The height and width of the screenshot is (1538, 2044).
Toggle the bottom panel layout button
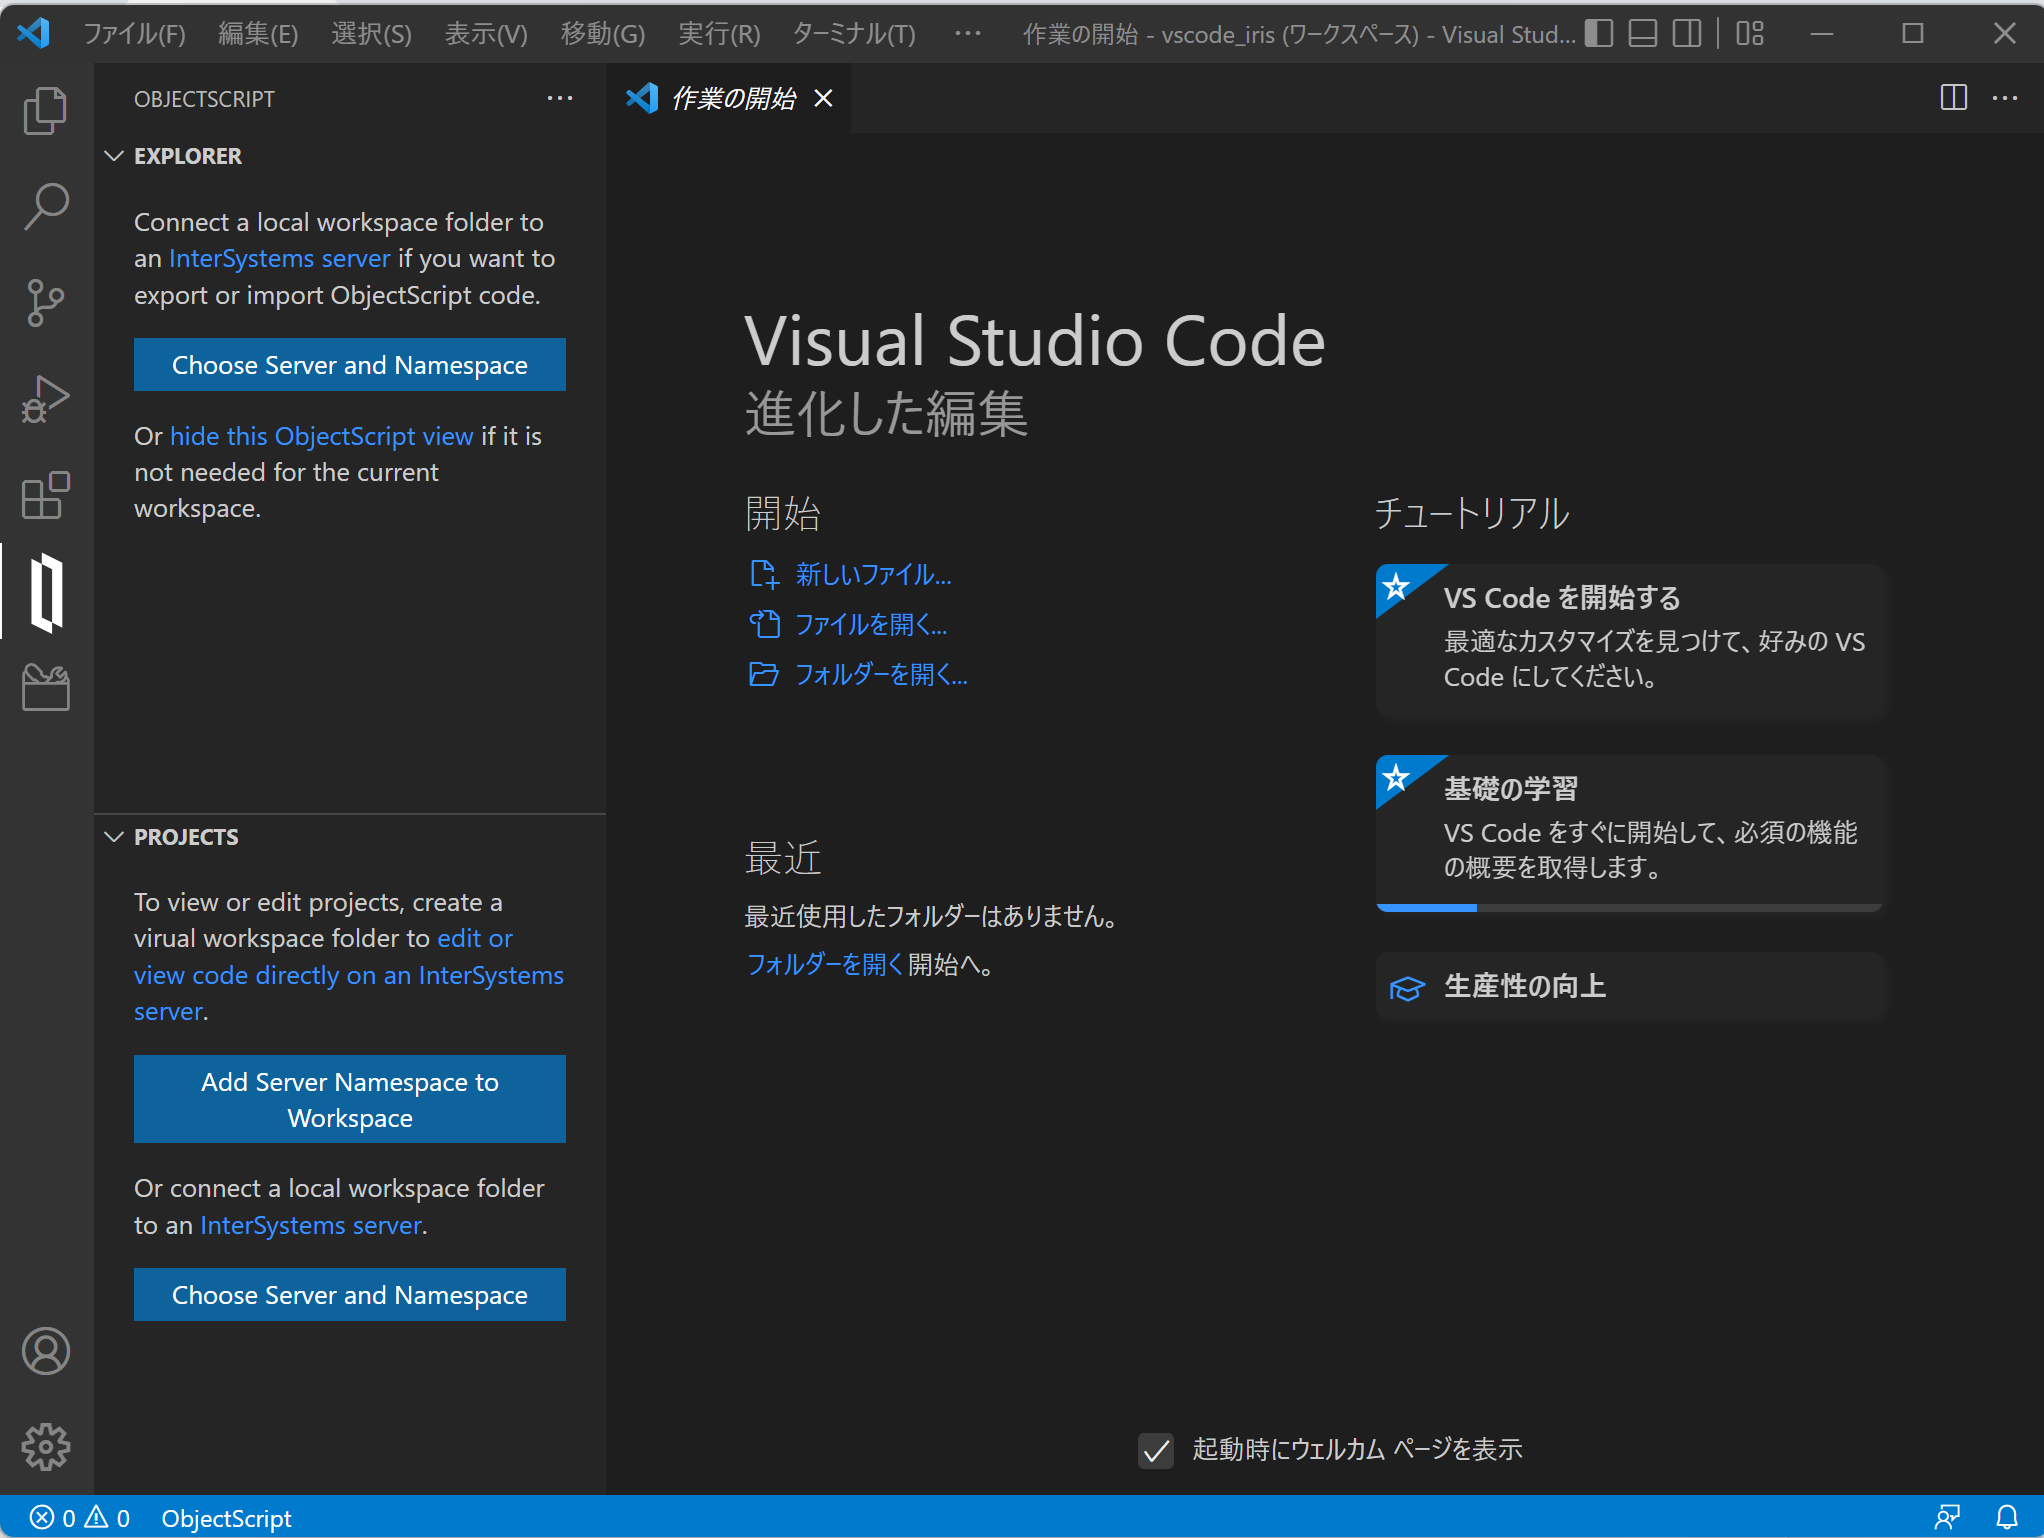pyautogui.click(x=1643, y=34)
